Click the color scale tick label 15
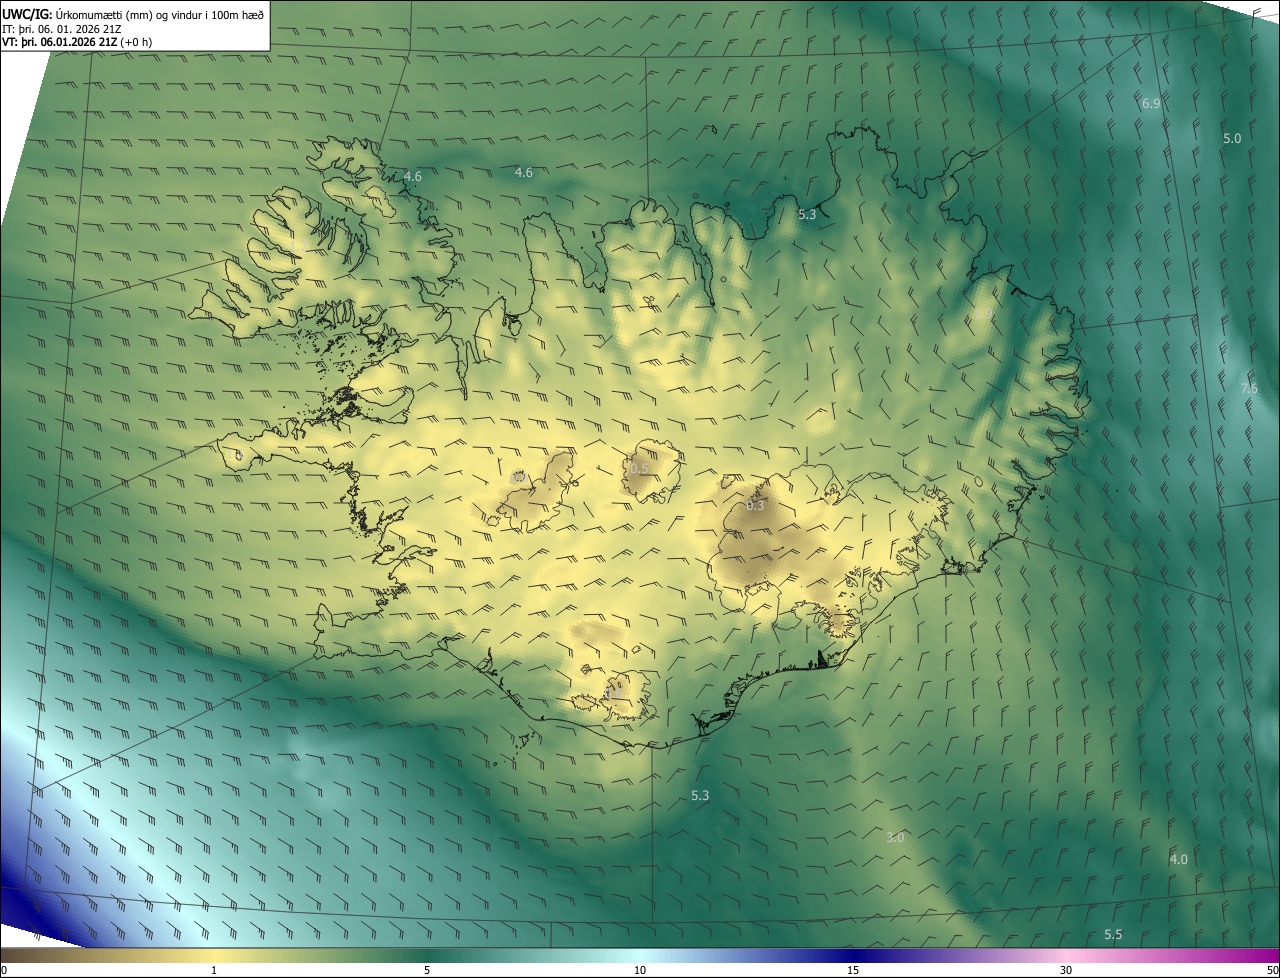1280x978 pixels. tap(853, 971)
